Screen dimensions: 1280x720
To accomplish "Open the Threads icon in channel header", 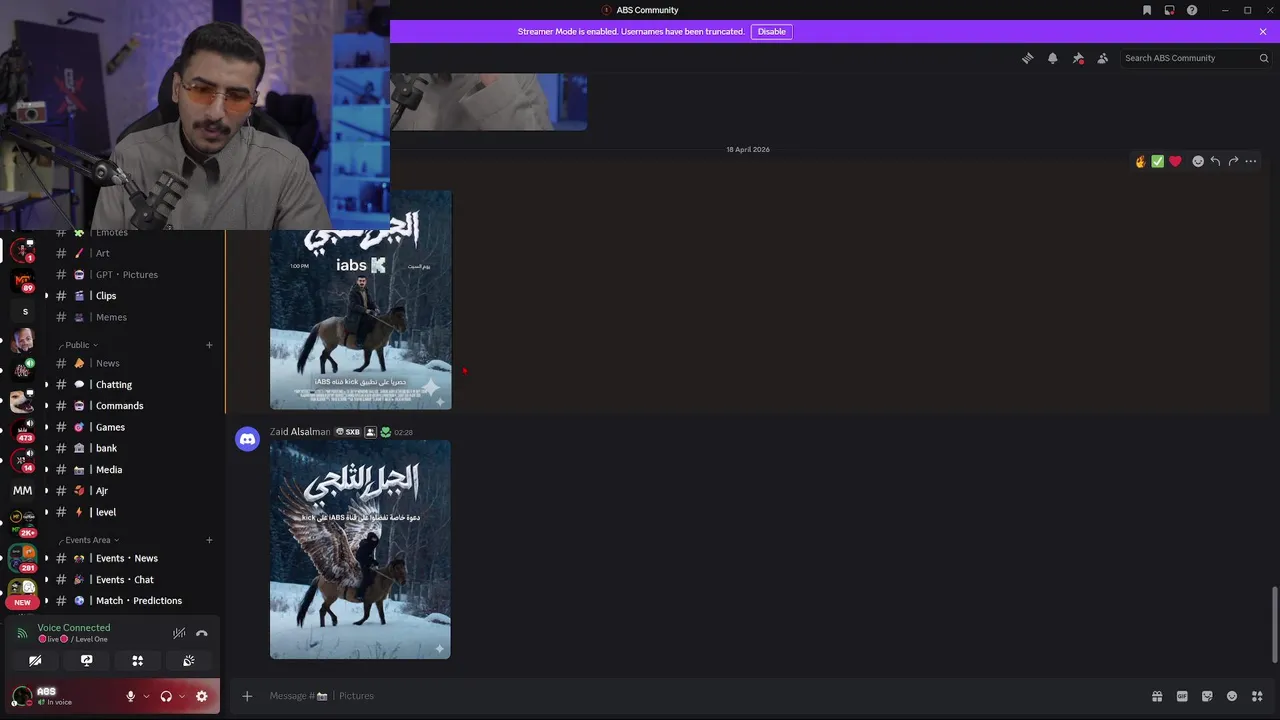I will pos(1027,58).
